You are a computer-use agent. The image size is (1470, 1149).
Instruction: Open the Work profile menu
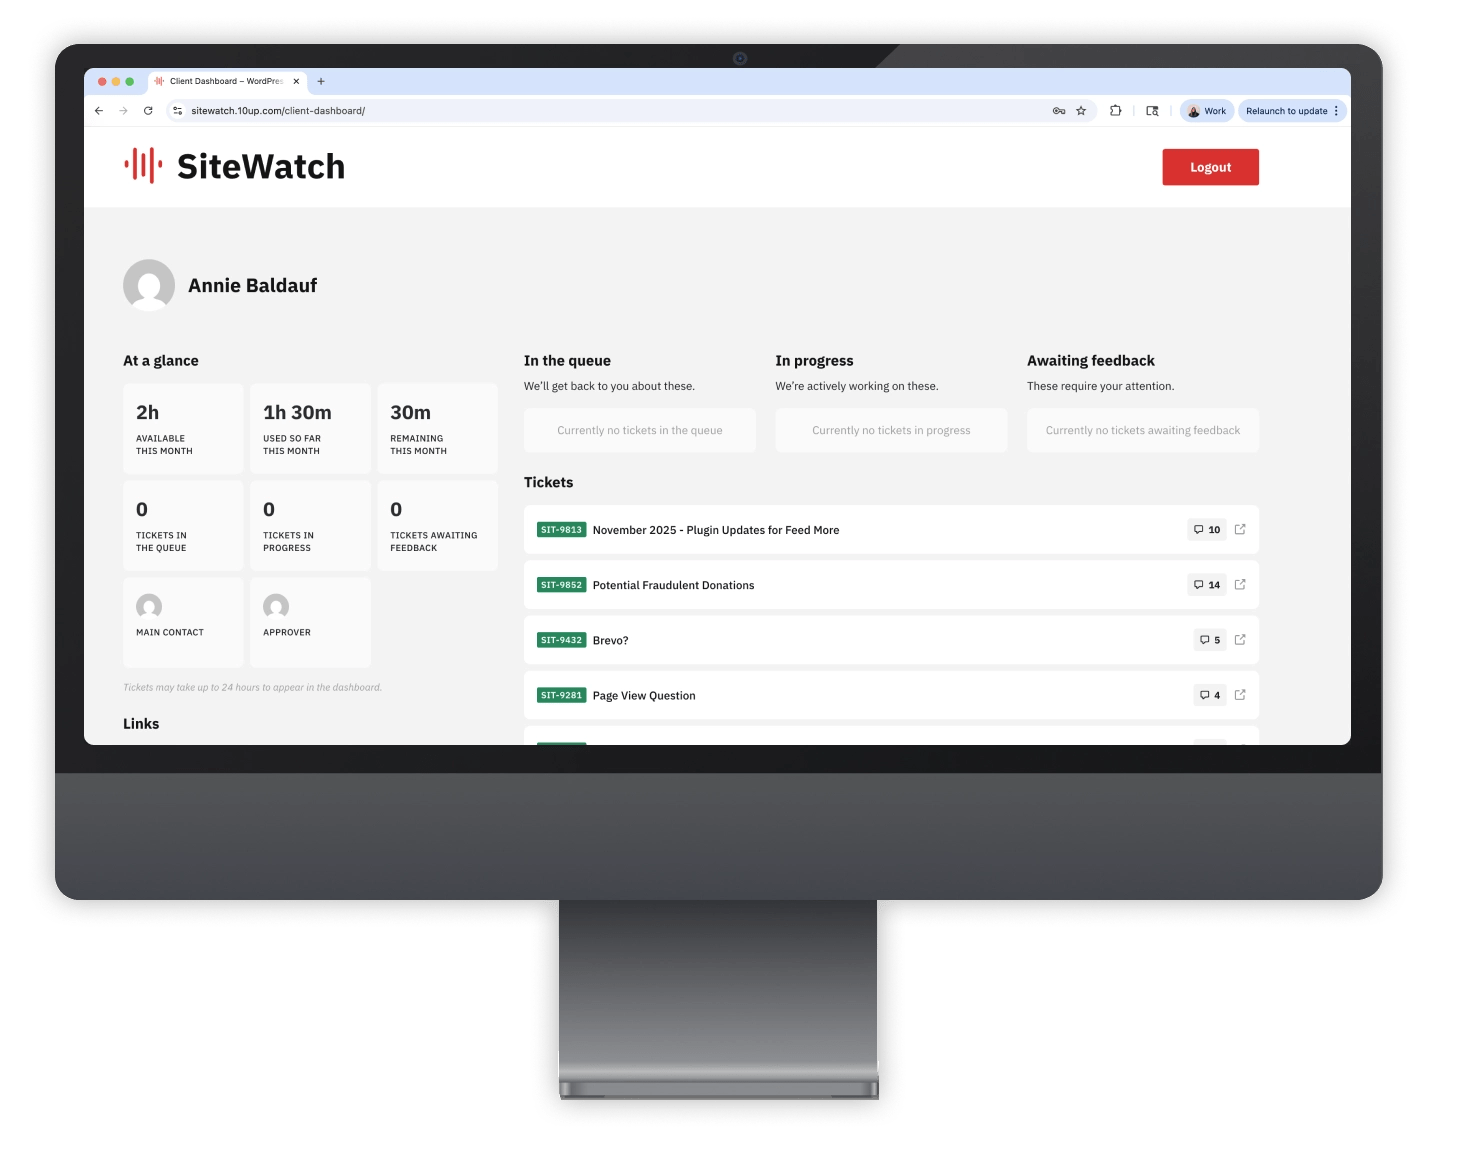pyautogui.click(x=1207, y=110)
